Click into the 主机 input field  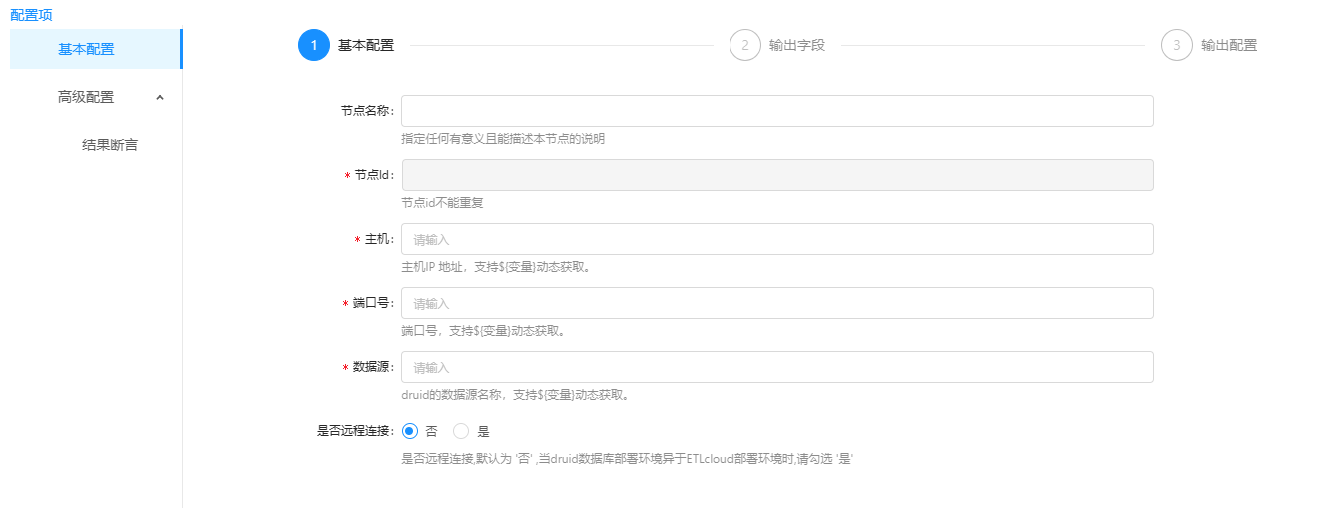click(777, 239)
